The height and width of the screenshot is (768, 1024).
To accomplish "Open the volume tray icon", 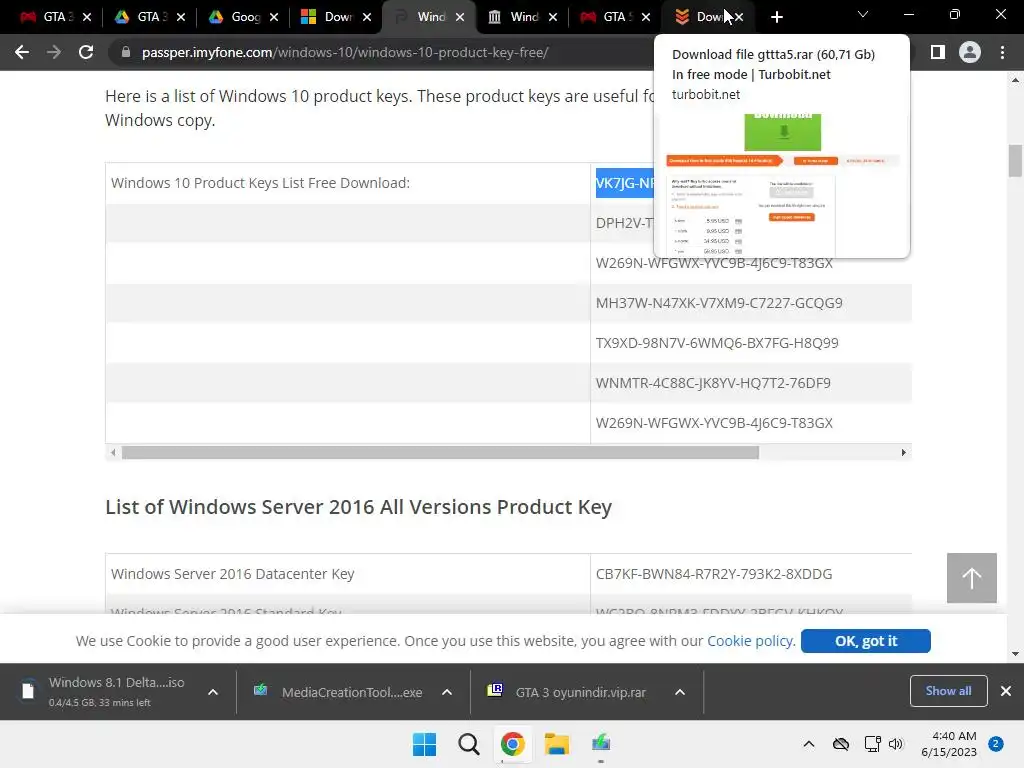I will 895,744.
